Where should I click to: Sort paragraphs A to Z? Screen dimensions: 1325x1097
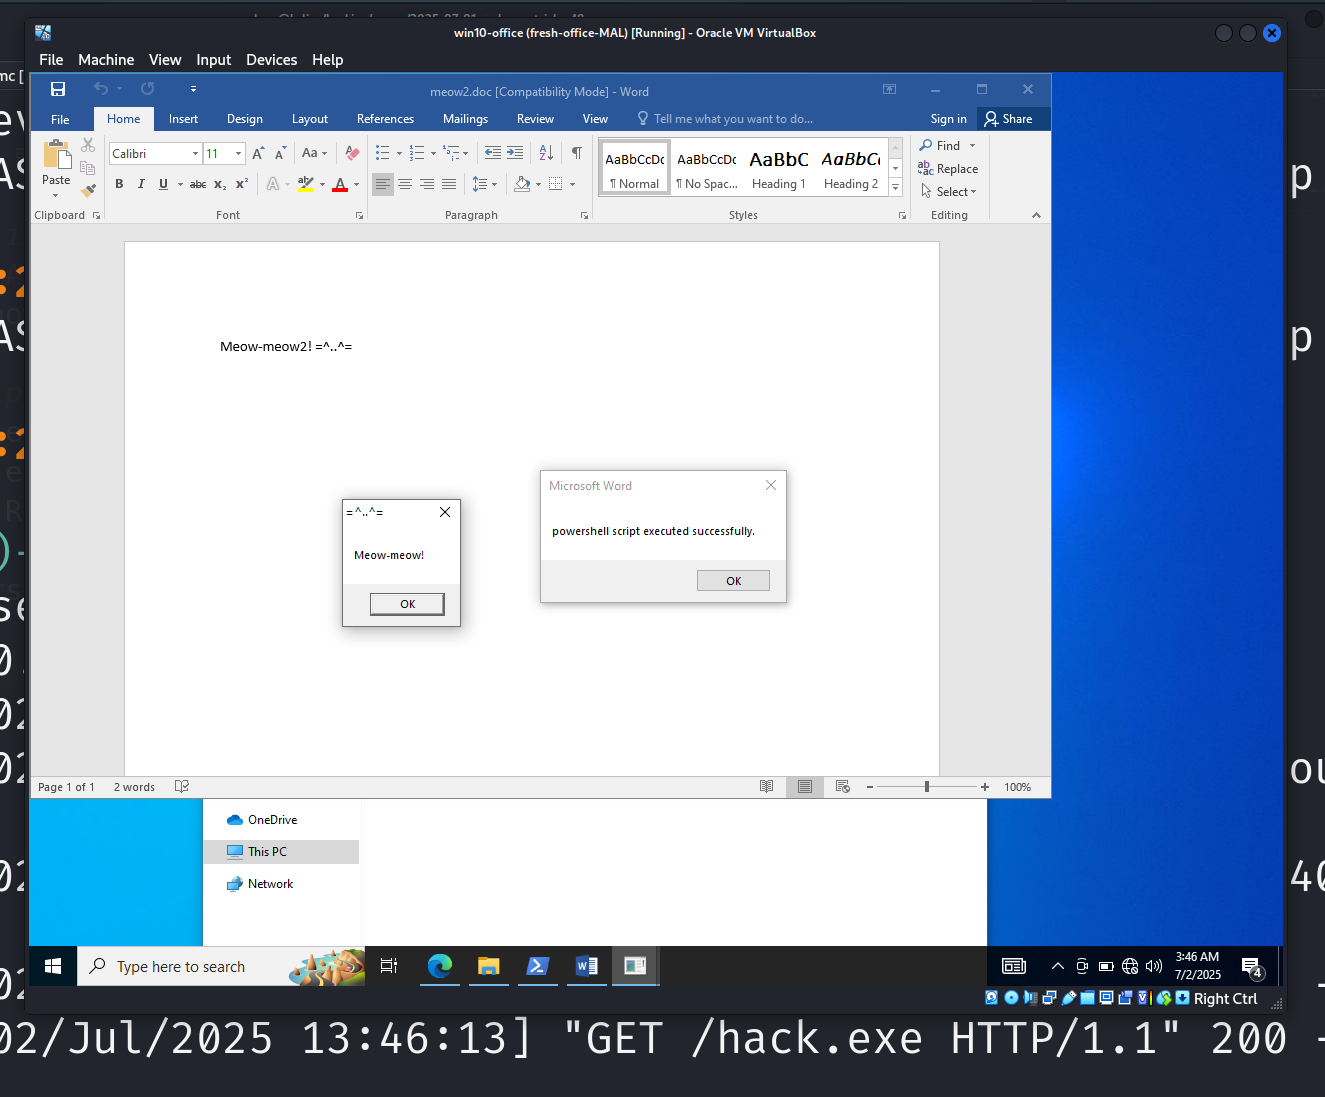546,153
